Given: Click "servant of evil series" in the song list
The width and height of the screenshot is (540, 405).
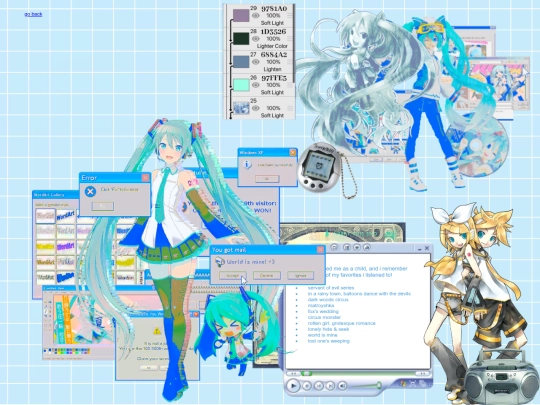Looking at the screenshot, I should (x=331, y=288).
